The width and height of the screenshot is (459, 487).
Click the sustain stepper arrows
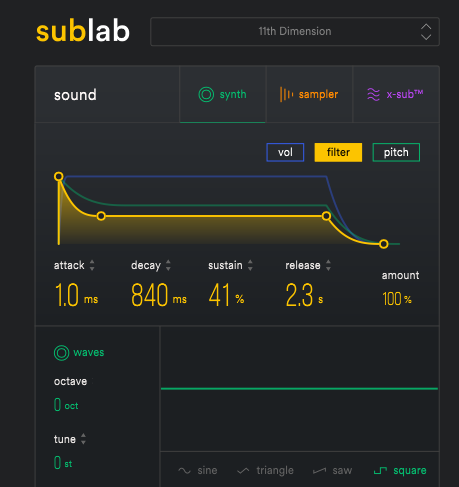(250, 265)
